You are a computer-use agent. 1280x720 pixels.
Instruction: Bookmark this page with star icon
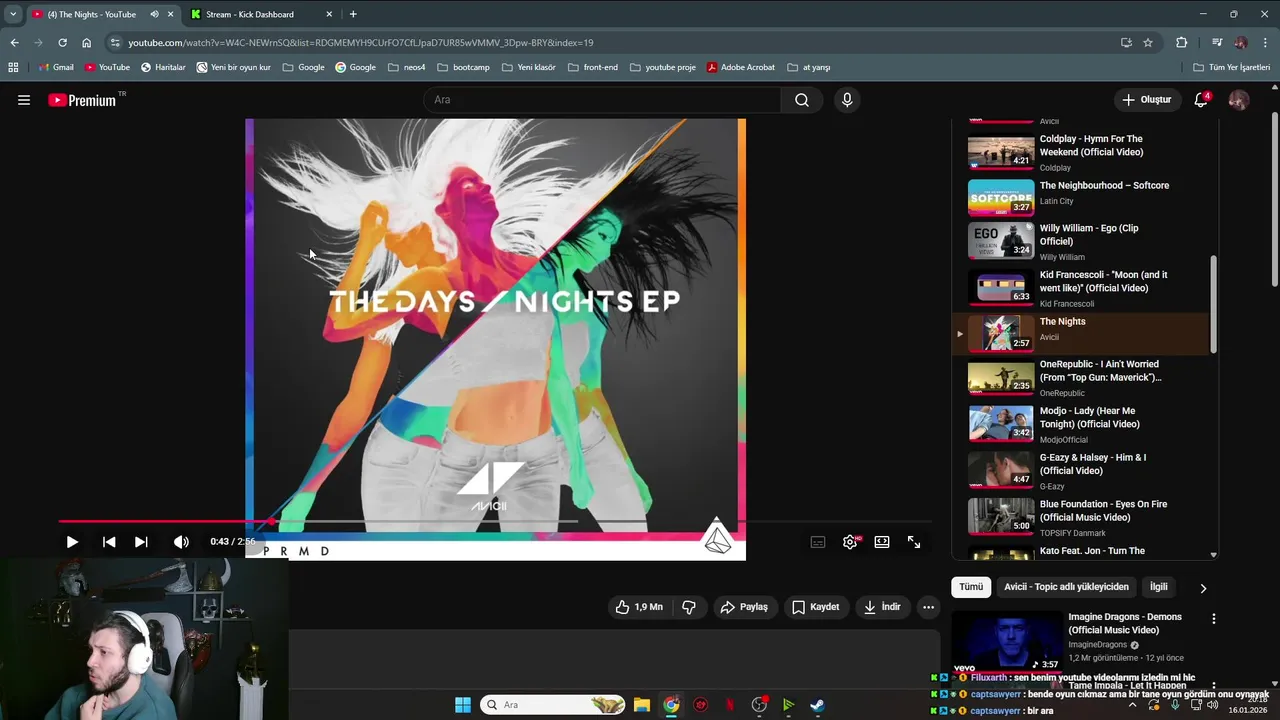[1148, 42]
